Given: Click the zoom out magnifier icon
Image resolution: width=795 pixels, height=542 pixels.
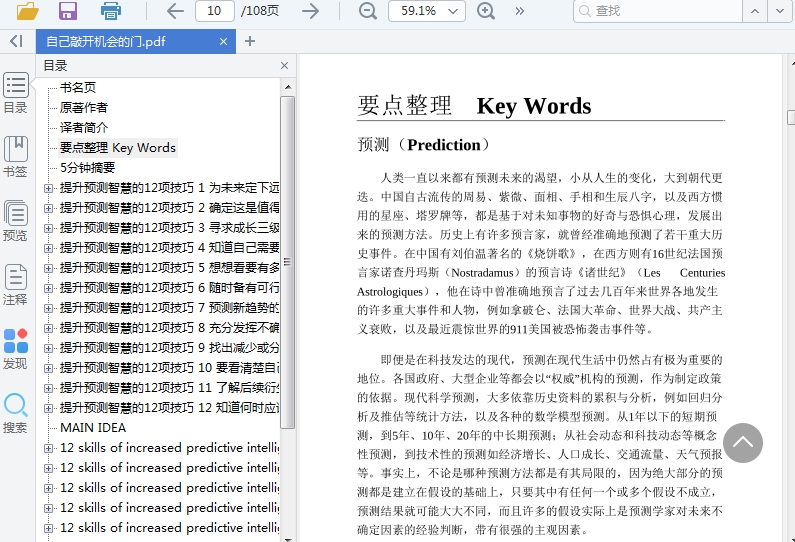Looking at the screenshot, I should tap(368, 11).
